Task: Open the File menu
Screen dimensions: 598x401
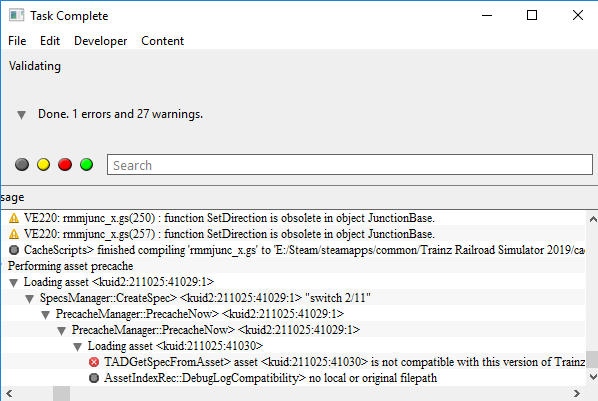Action: [x=17, y=41]
